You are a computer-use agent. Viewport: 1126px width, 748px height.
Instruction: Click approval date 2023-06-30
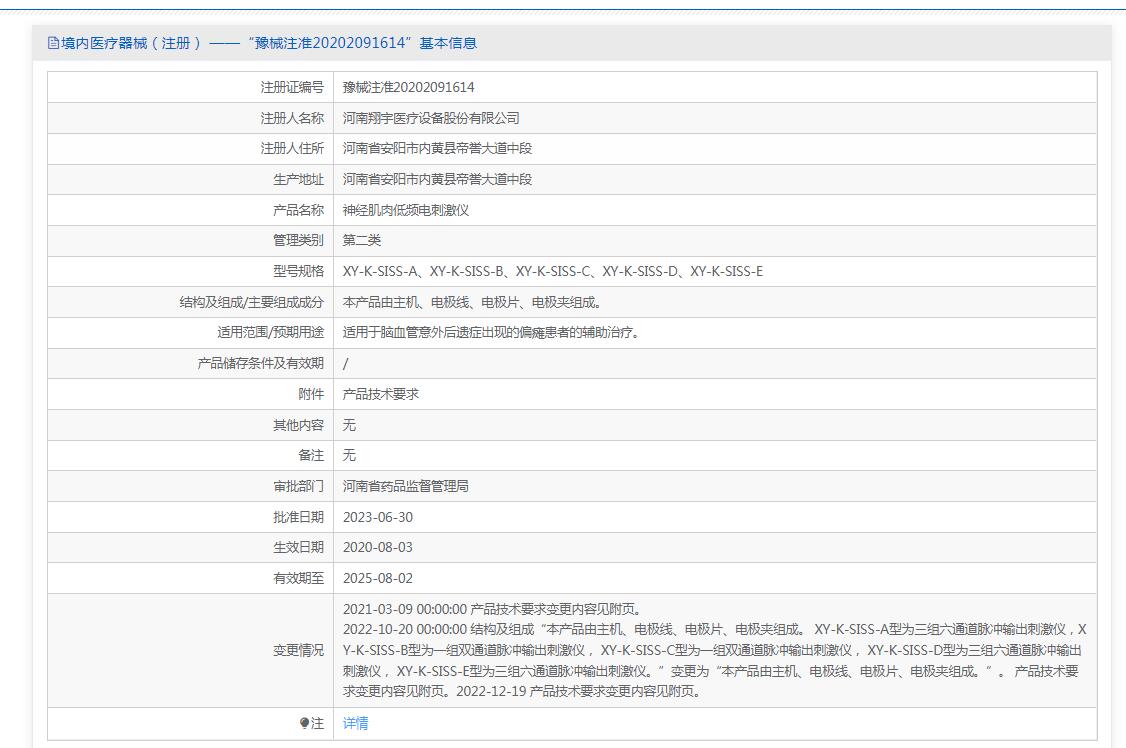[377, 517]
